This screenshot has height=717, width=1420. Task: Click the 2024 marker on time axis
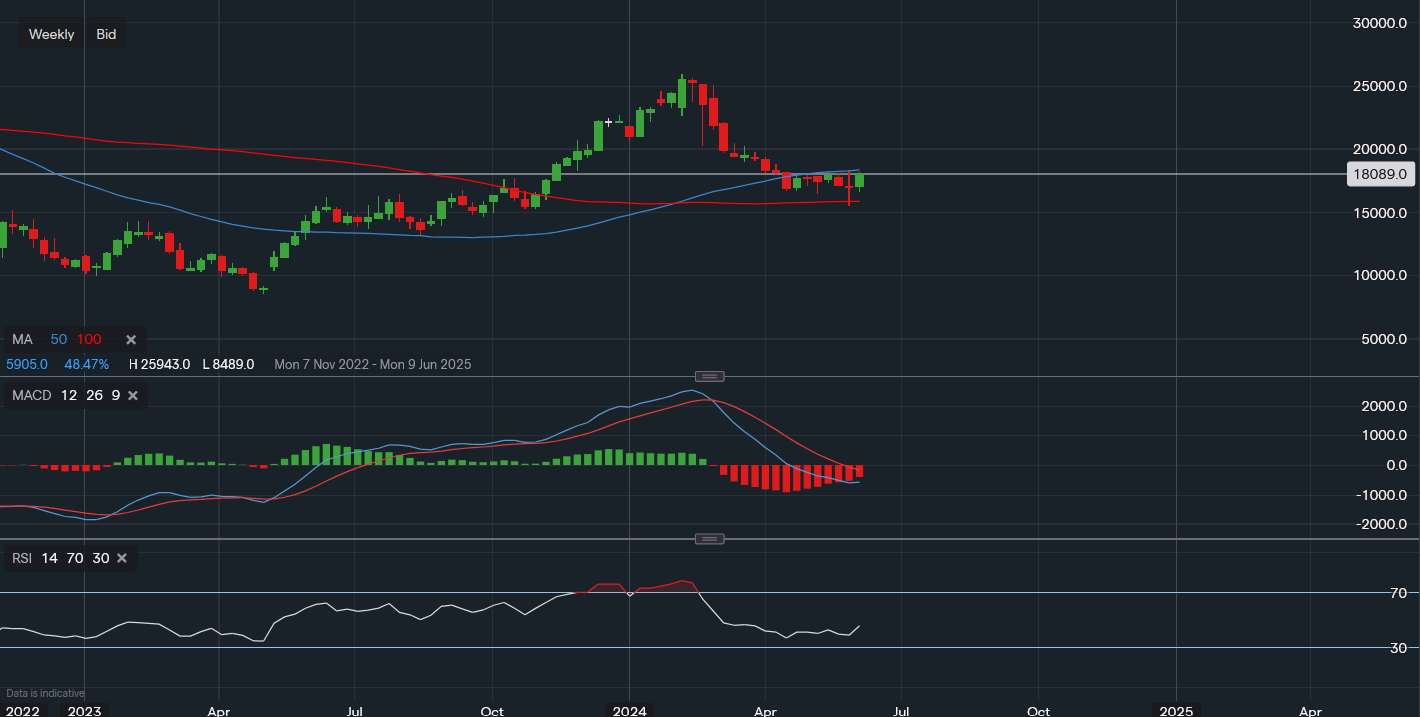(x=629, y=711)
